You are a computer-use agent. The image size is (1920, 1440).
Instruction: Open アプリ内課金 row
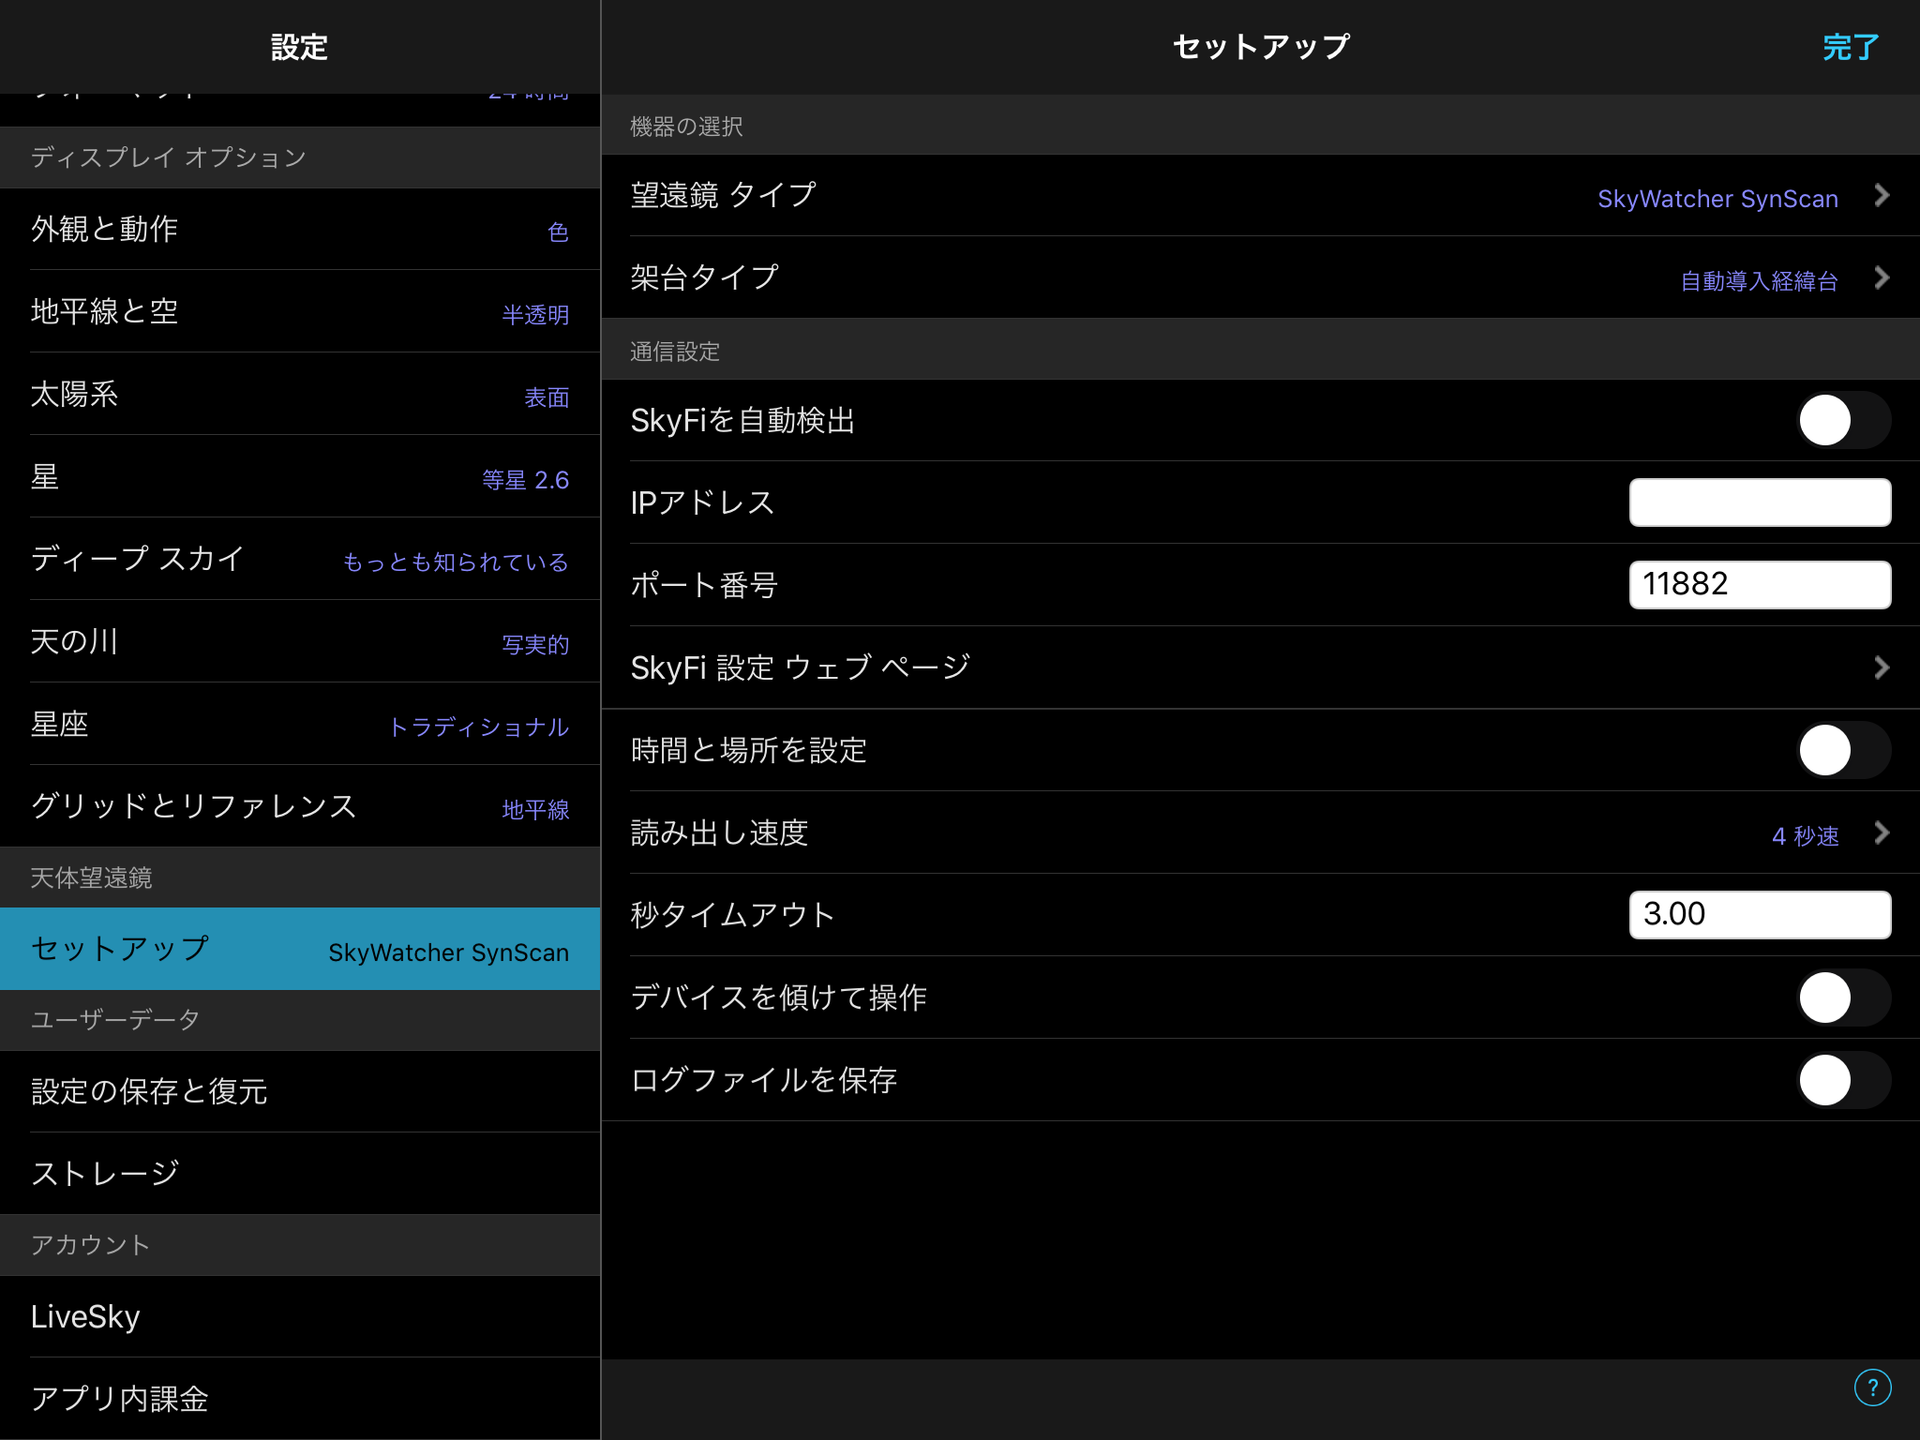[300, 1399]
